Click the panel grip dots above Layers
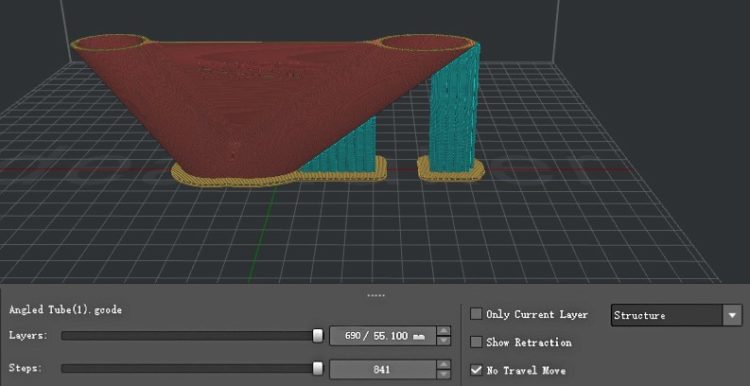Viewport: 750px width, 386px height. (375, 296)
